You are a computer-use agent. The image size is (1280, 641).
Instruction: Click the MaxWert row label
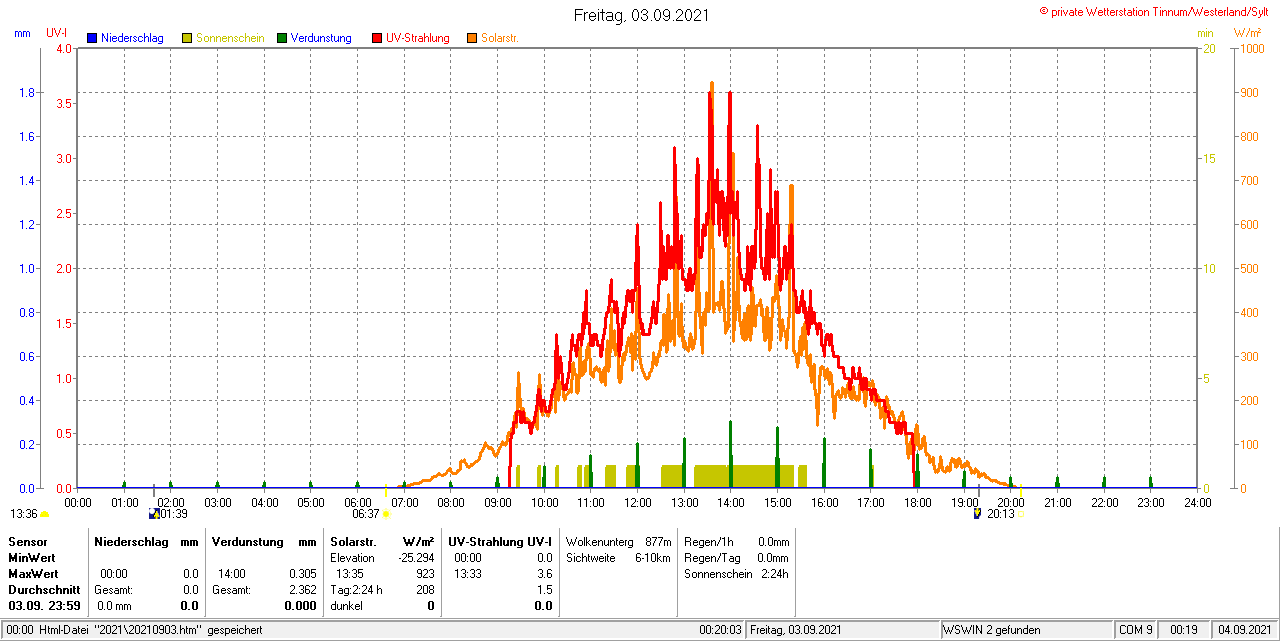34,573
